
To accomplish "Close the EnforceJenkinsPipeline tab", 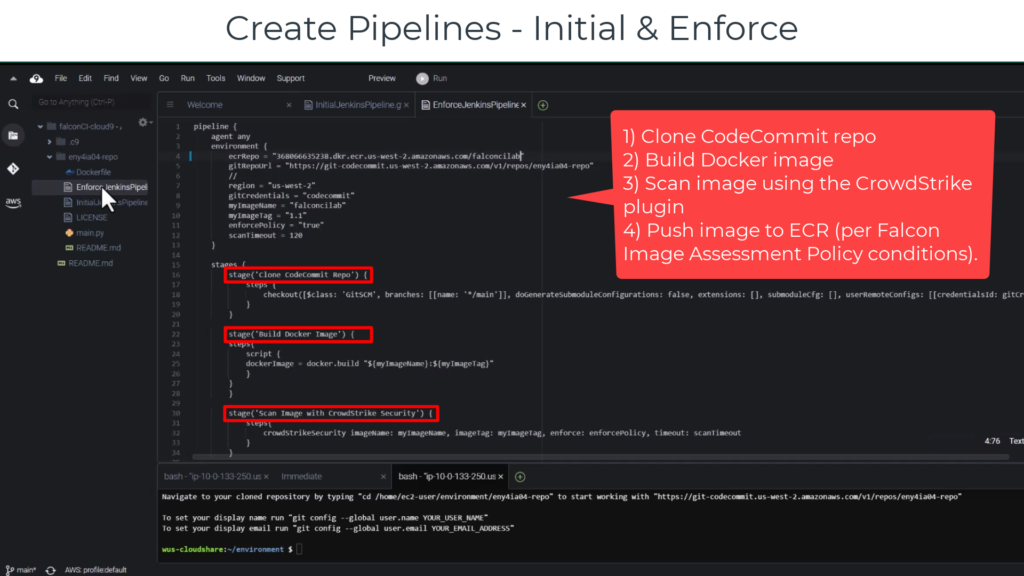I will pos(524,105).
